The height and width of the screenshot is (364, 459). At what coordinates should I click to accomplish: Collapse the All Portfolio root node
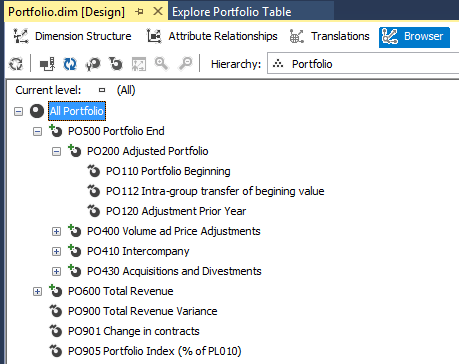click(19, 111)
